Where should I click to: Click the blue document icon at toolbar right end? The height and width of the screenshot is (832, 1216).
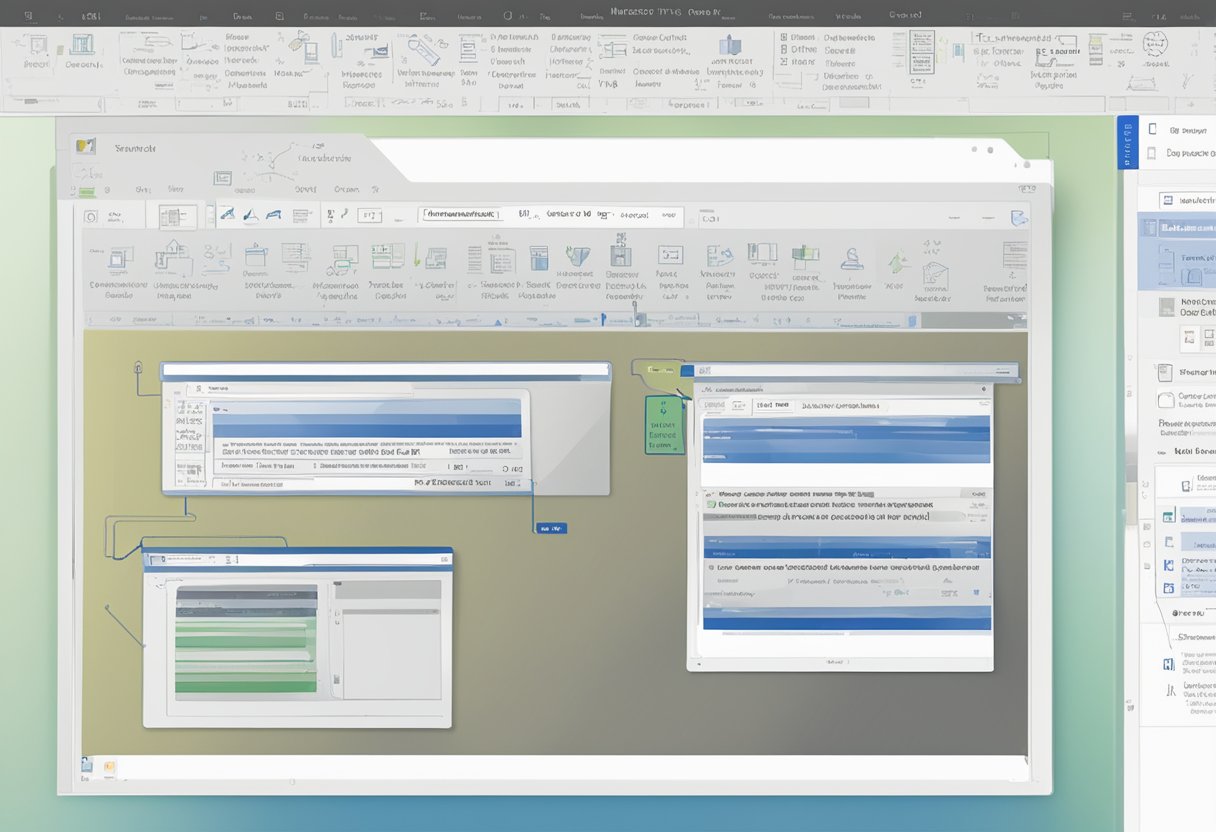click(x=1018, y=217)
